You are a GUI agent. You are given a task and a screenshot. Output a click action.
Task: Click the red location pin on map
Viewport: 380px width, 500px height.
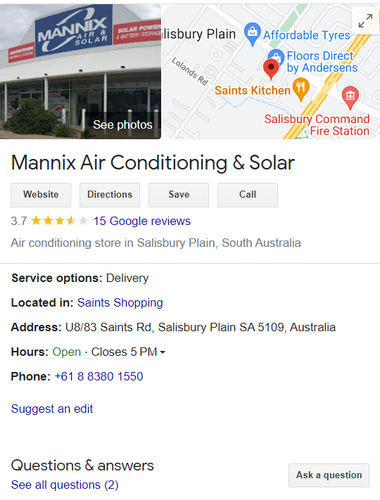271,69
